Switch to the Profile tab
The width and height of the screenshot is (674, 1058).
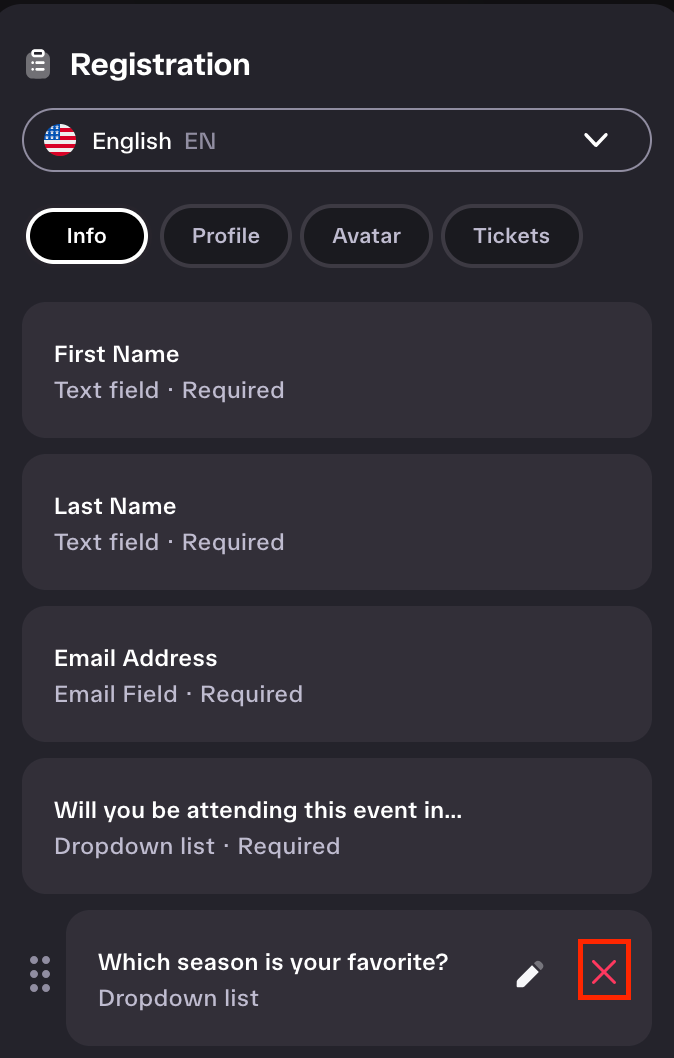click(225, 235)
